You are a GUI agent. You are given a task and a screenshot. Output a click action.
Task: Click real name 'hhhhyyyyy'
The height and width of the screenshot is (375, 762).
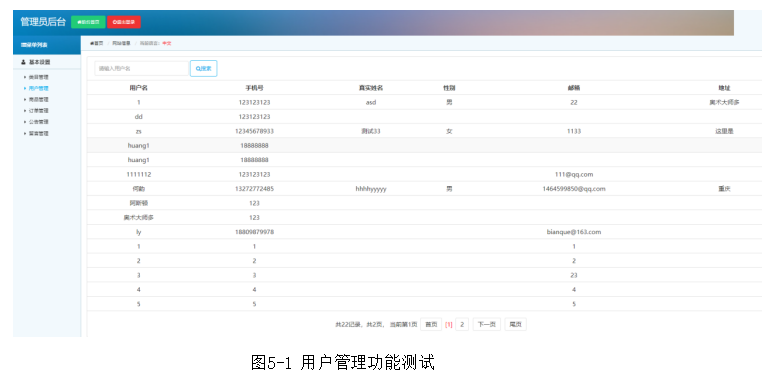pyautogui.click(x=371, y=189)
